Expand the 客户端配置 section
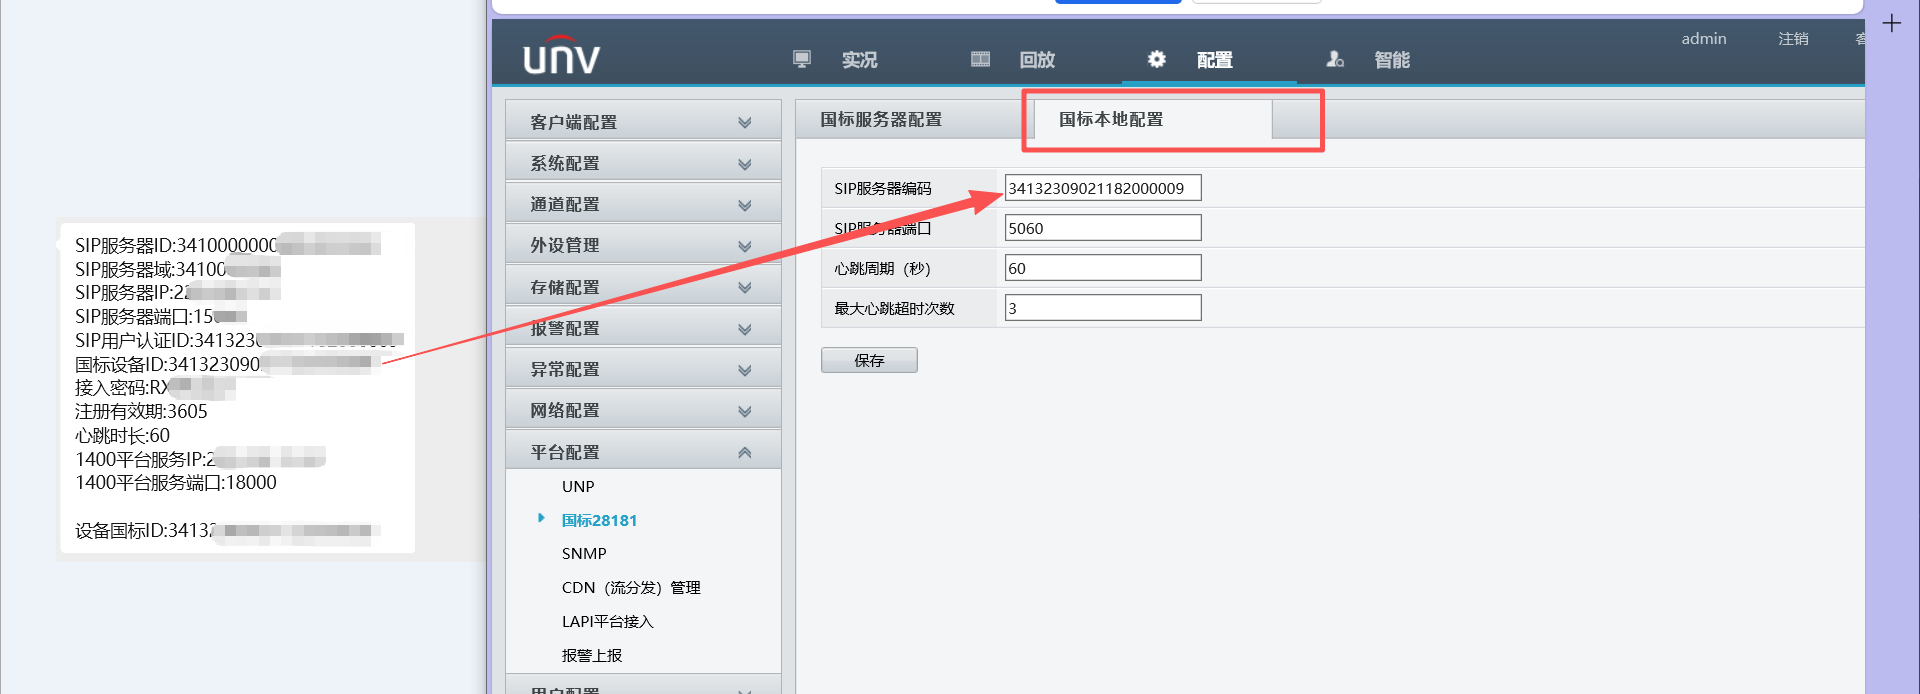This screenshot has width=1920, height=694. [x=642, y=122]
